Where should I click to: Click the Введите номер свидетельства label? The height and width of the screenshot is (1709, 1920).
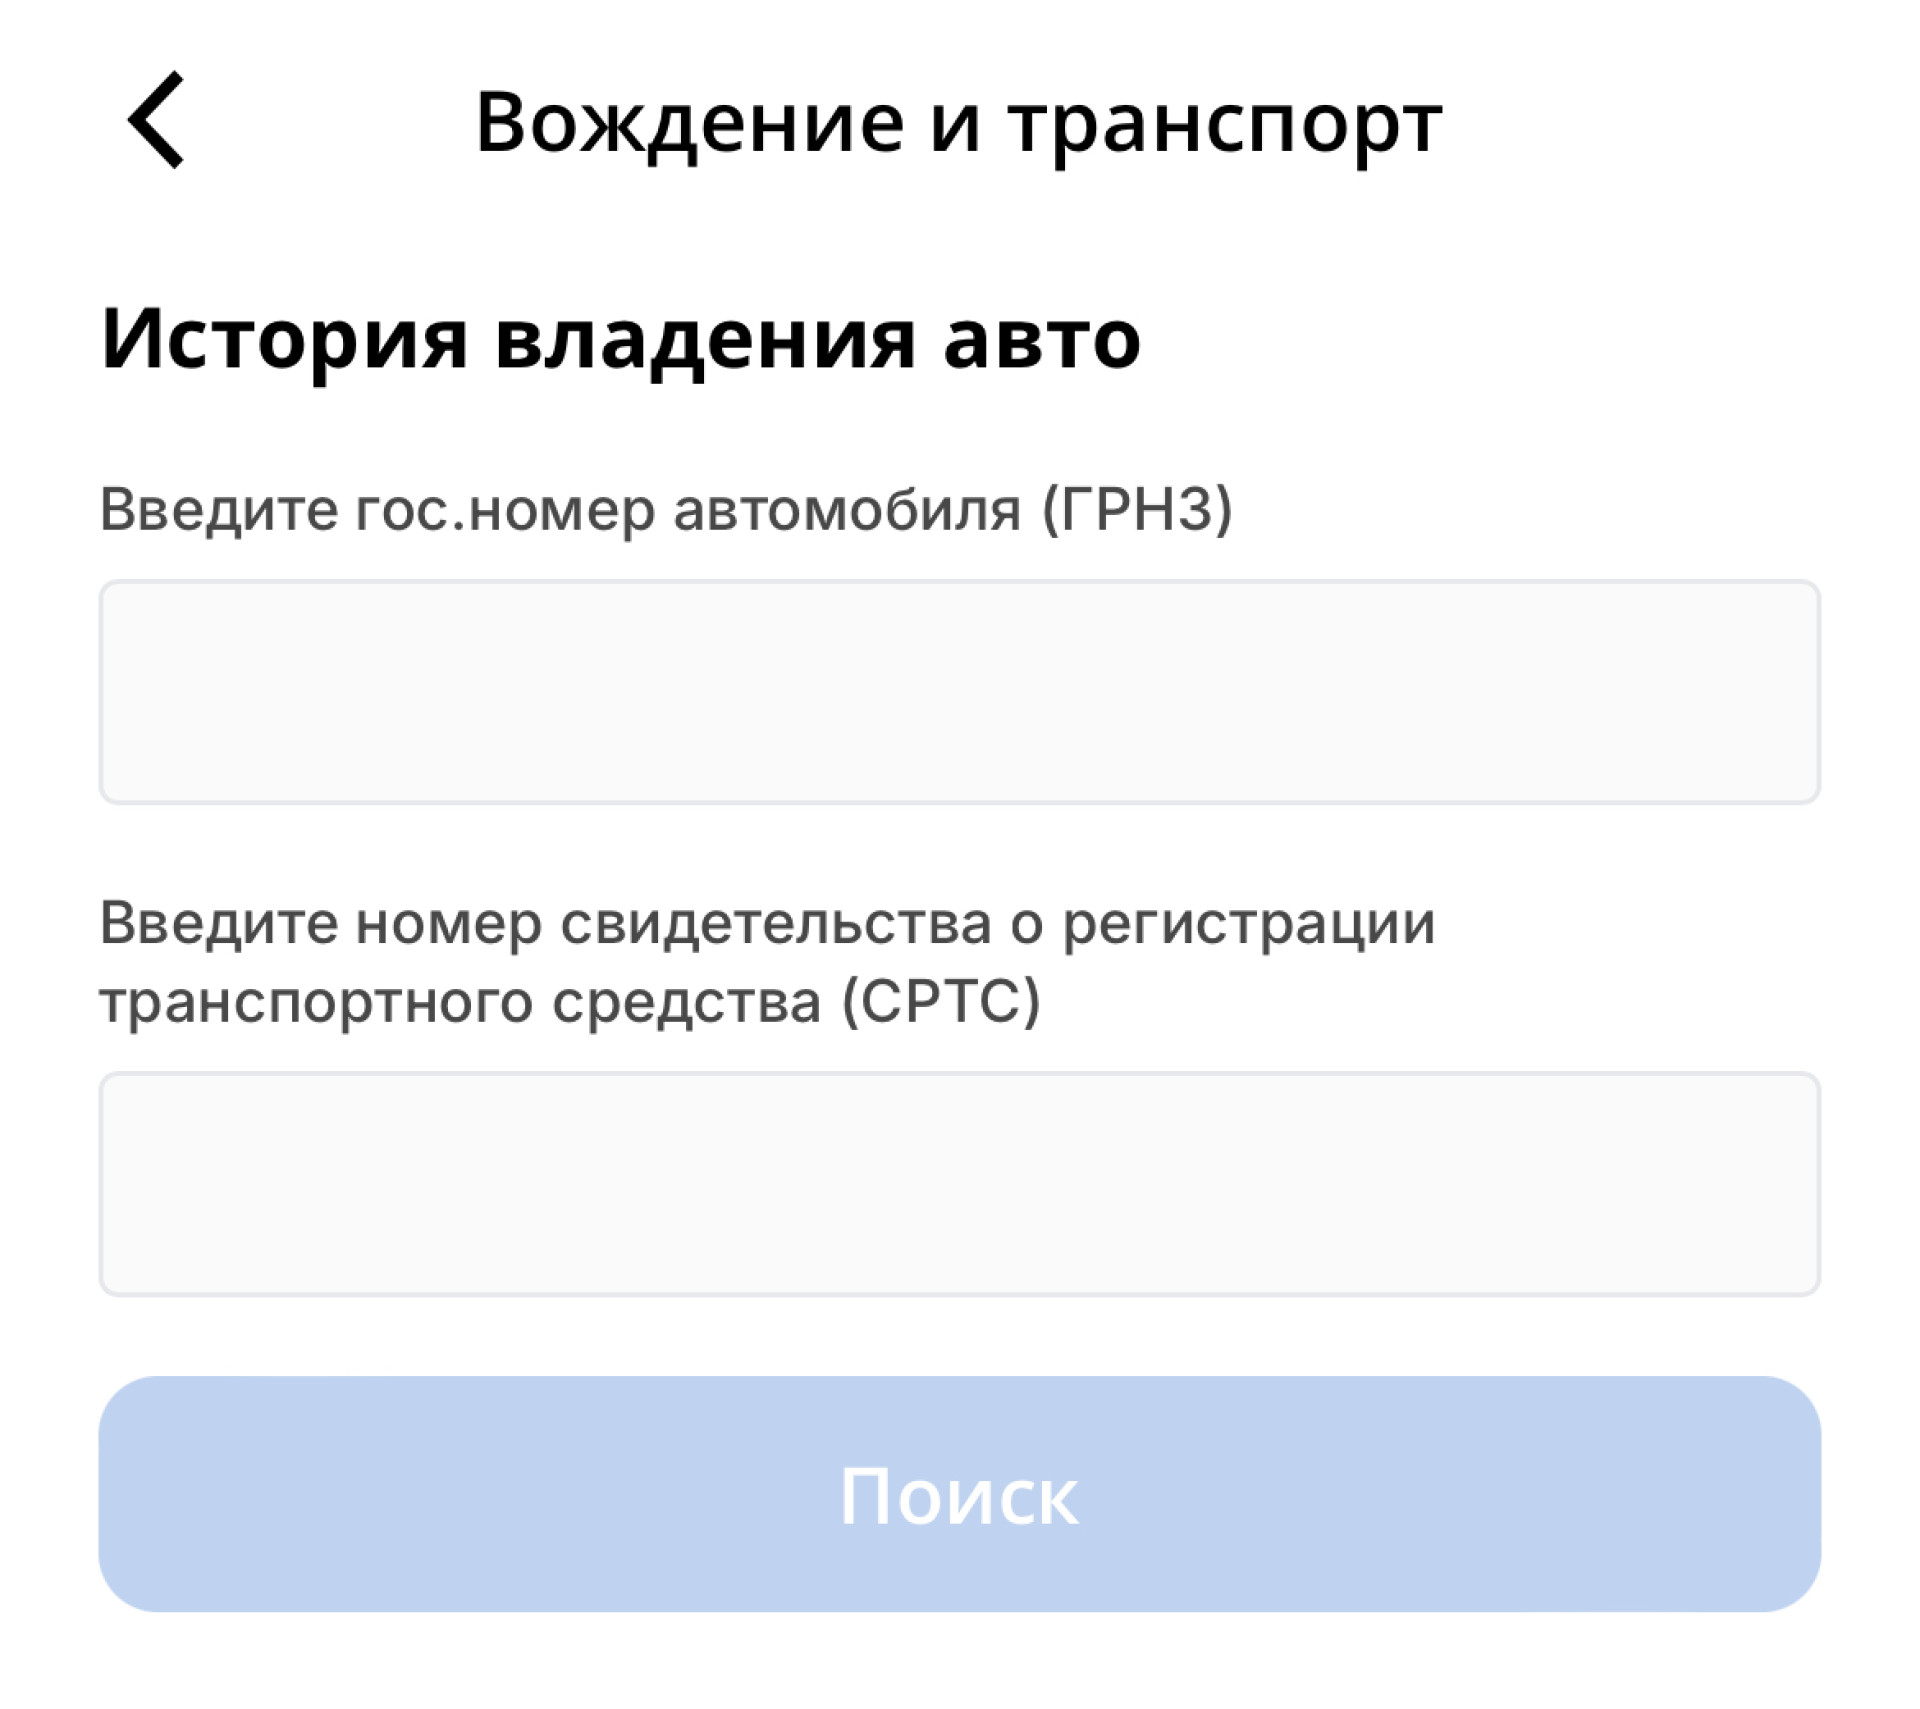[x=766, y=922]
